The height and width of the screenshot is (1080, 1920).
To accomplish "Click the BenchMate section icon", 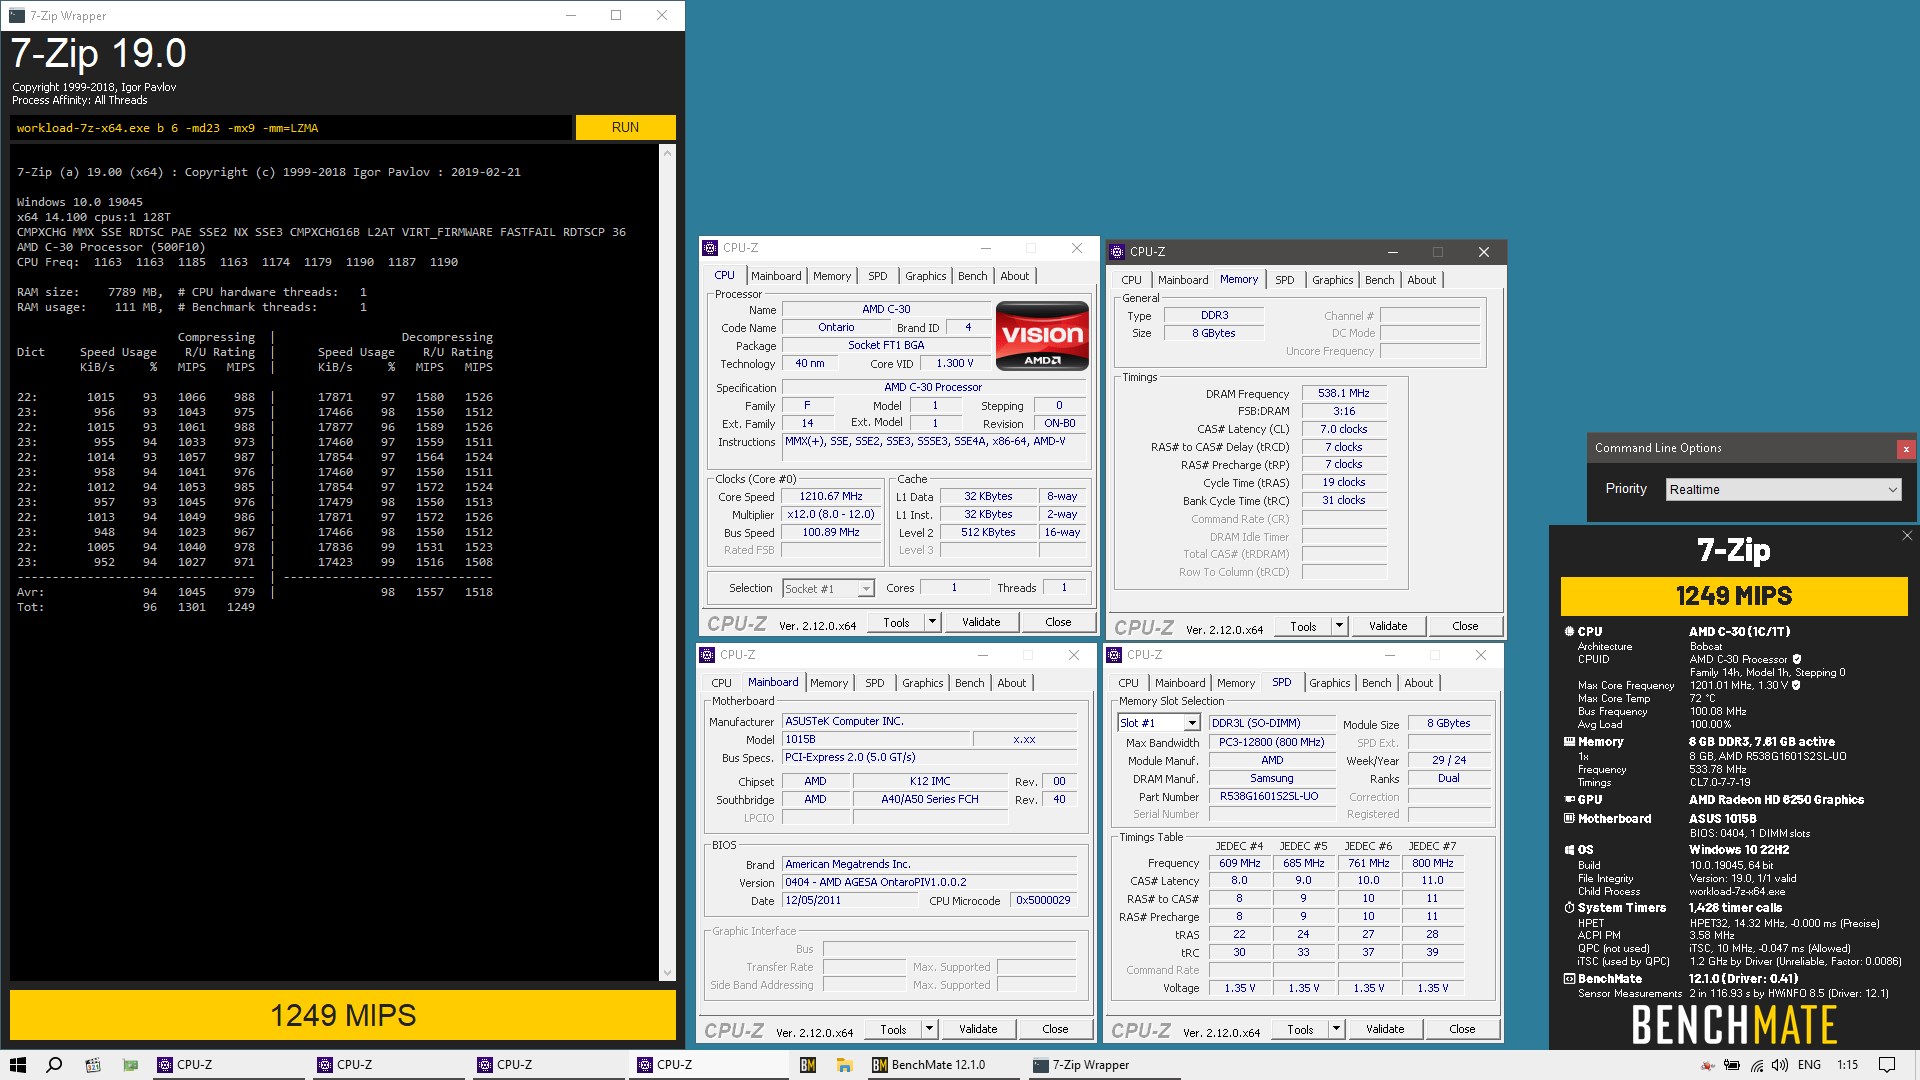I will pos(1569,979).
